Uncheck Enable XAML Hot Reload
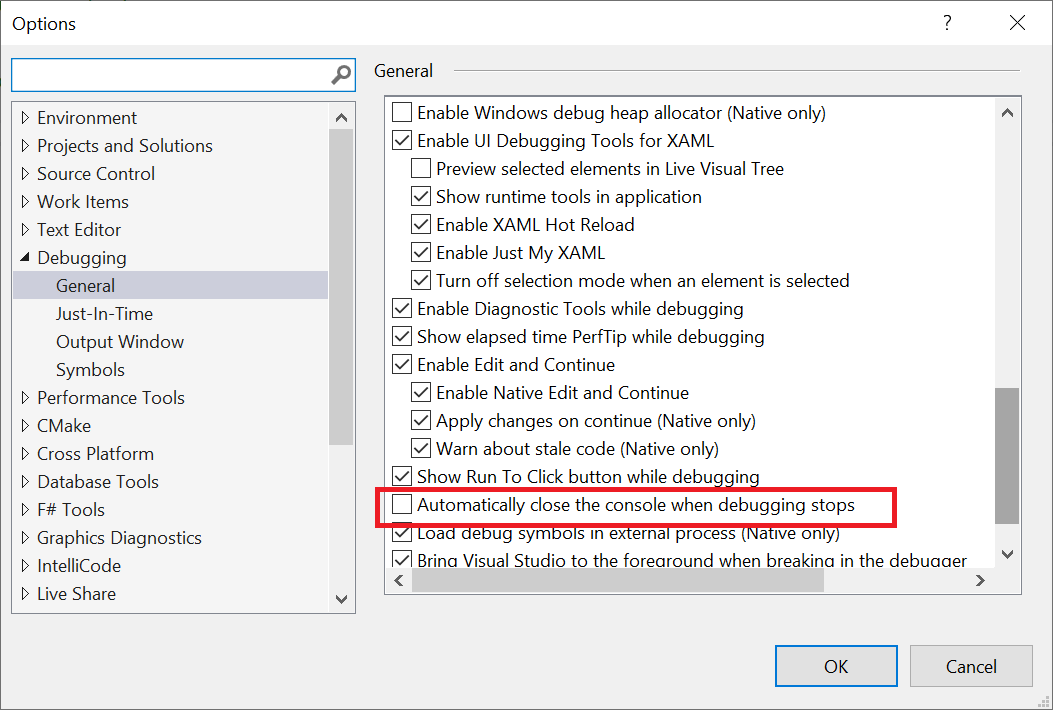 (421, 224)
